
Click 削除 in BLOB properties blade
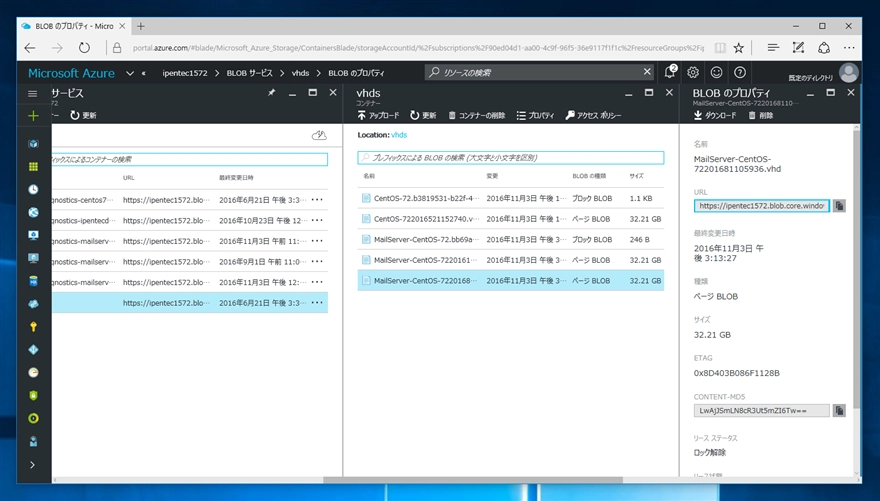760,115
